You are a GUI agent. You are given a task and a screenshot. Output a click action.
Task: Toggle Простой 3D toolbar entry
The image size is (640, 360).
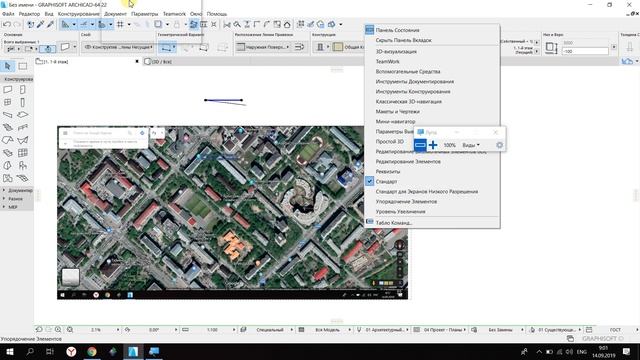(389, 142)
